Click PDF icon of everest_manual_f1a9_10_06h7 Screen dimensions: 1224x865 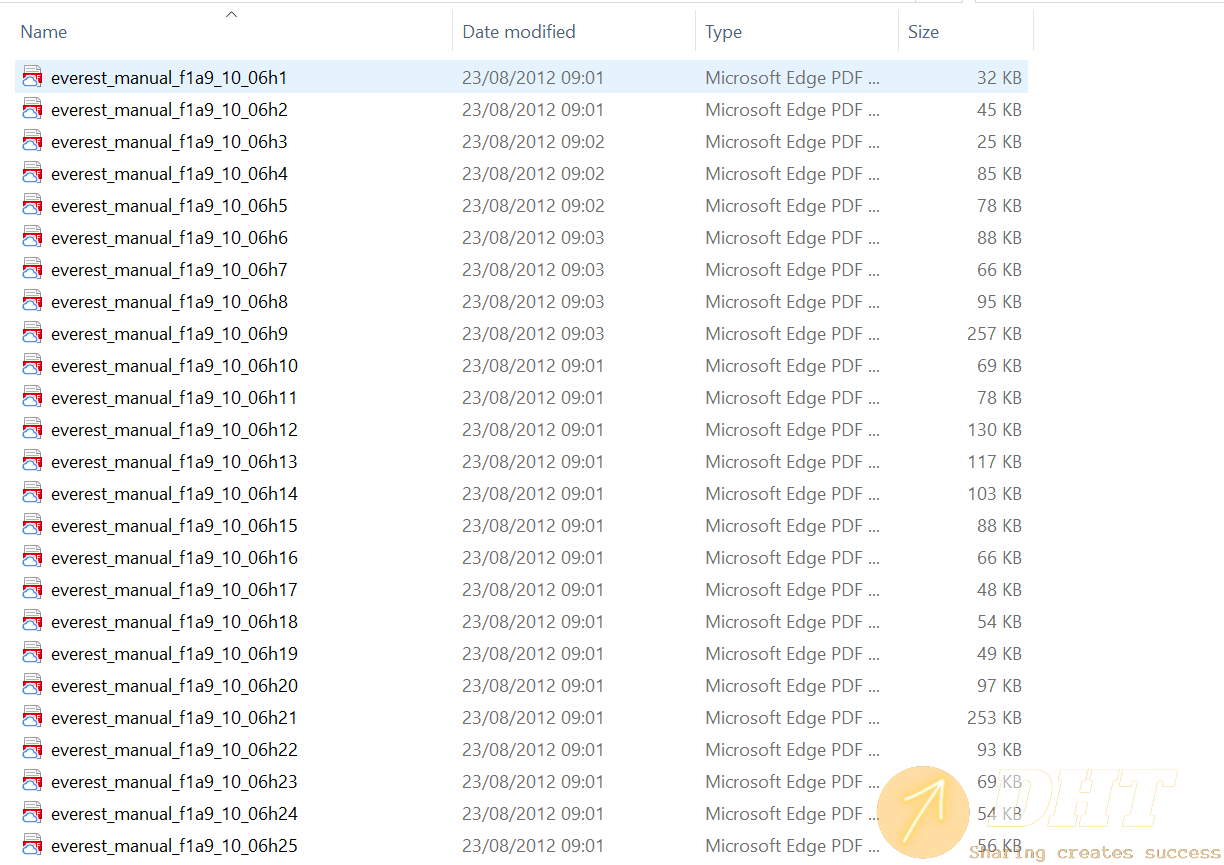pyautogui.click(x=33, y=269)
